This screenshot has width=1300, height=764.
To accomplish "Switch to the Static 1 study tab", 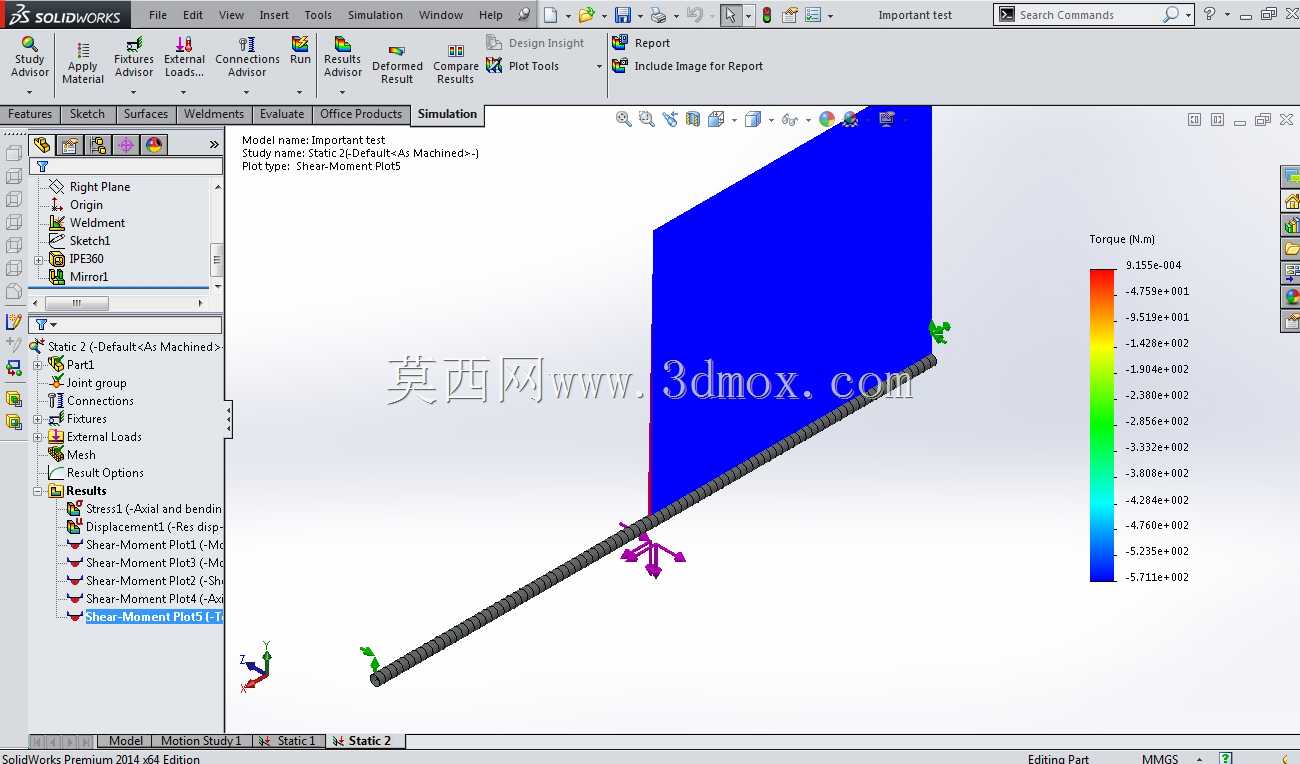I will click(x=289, y=741).
